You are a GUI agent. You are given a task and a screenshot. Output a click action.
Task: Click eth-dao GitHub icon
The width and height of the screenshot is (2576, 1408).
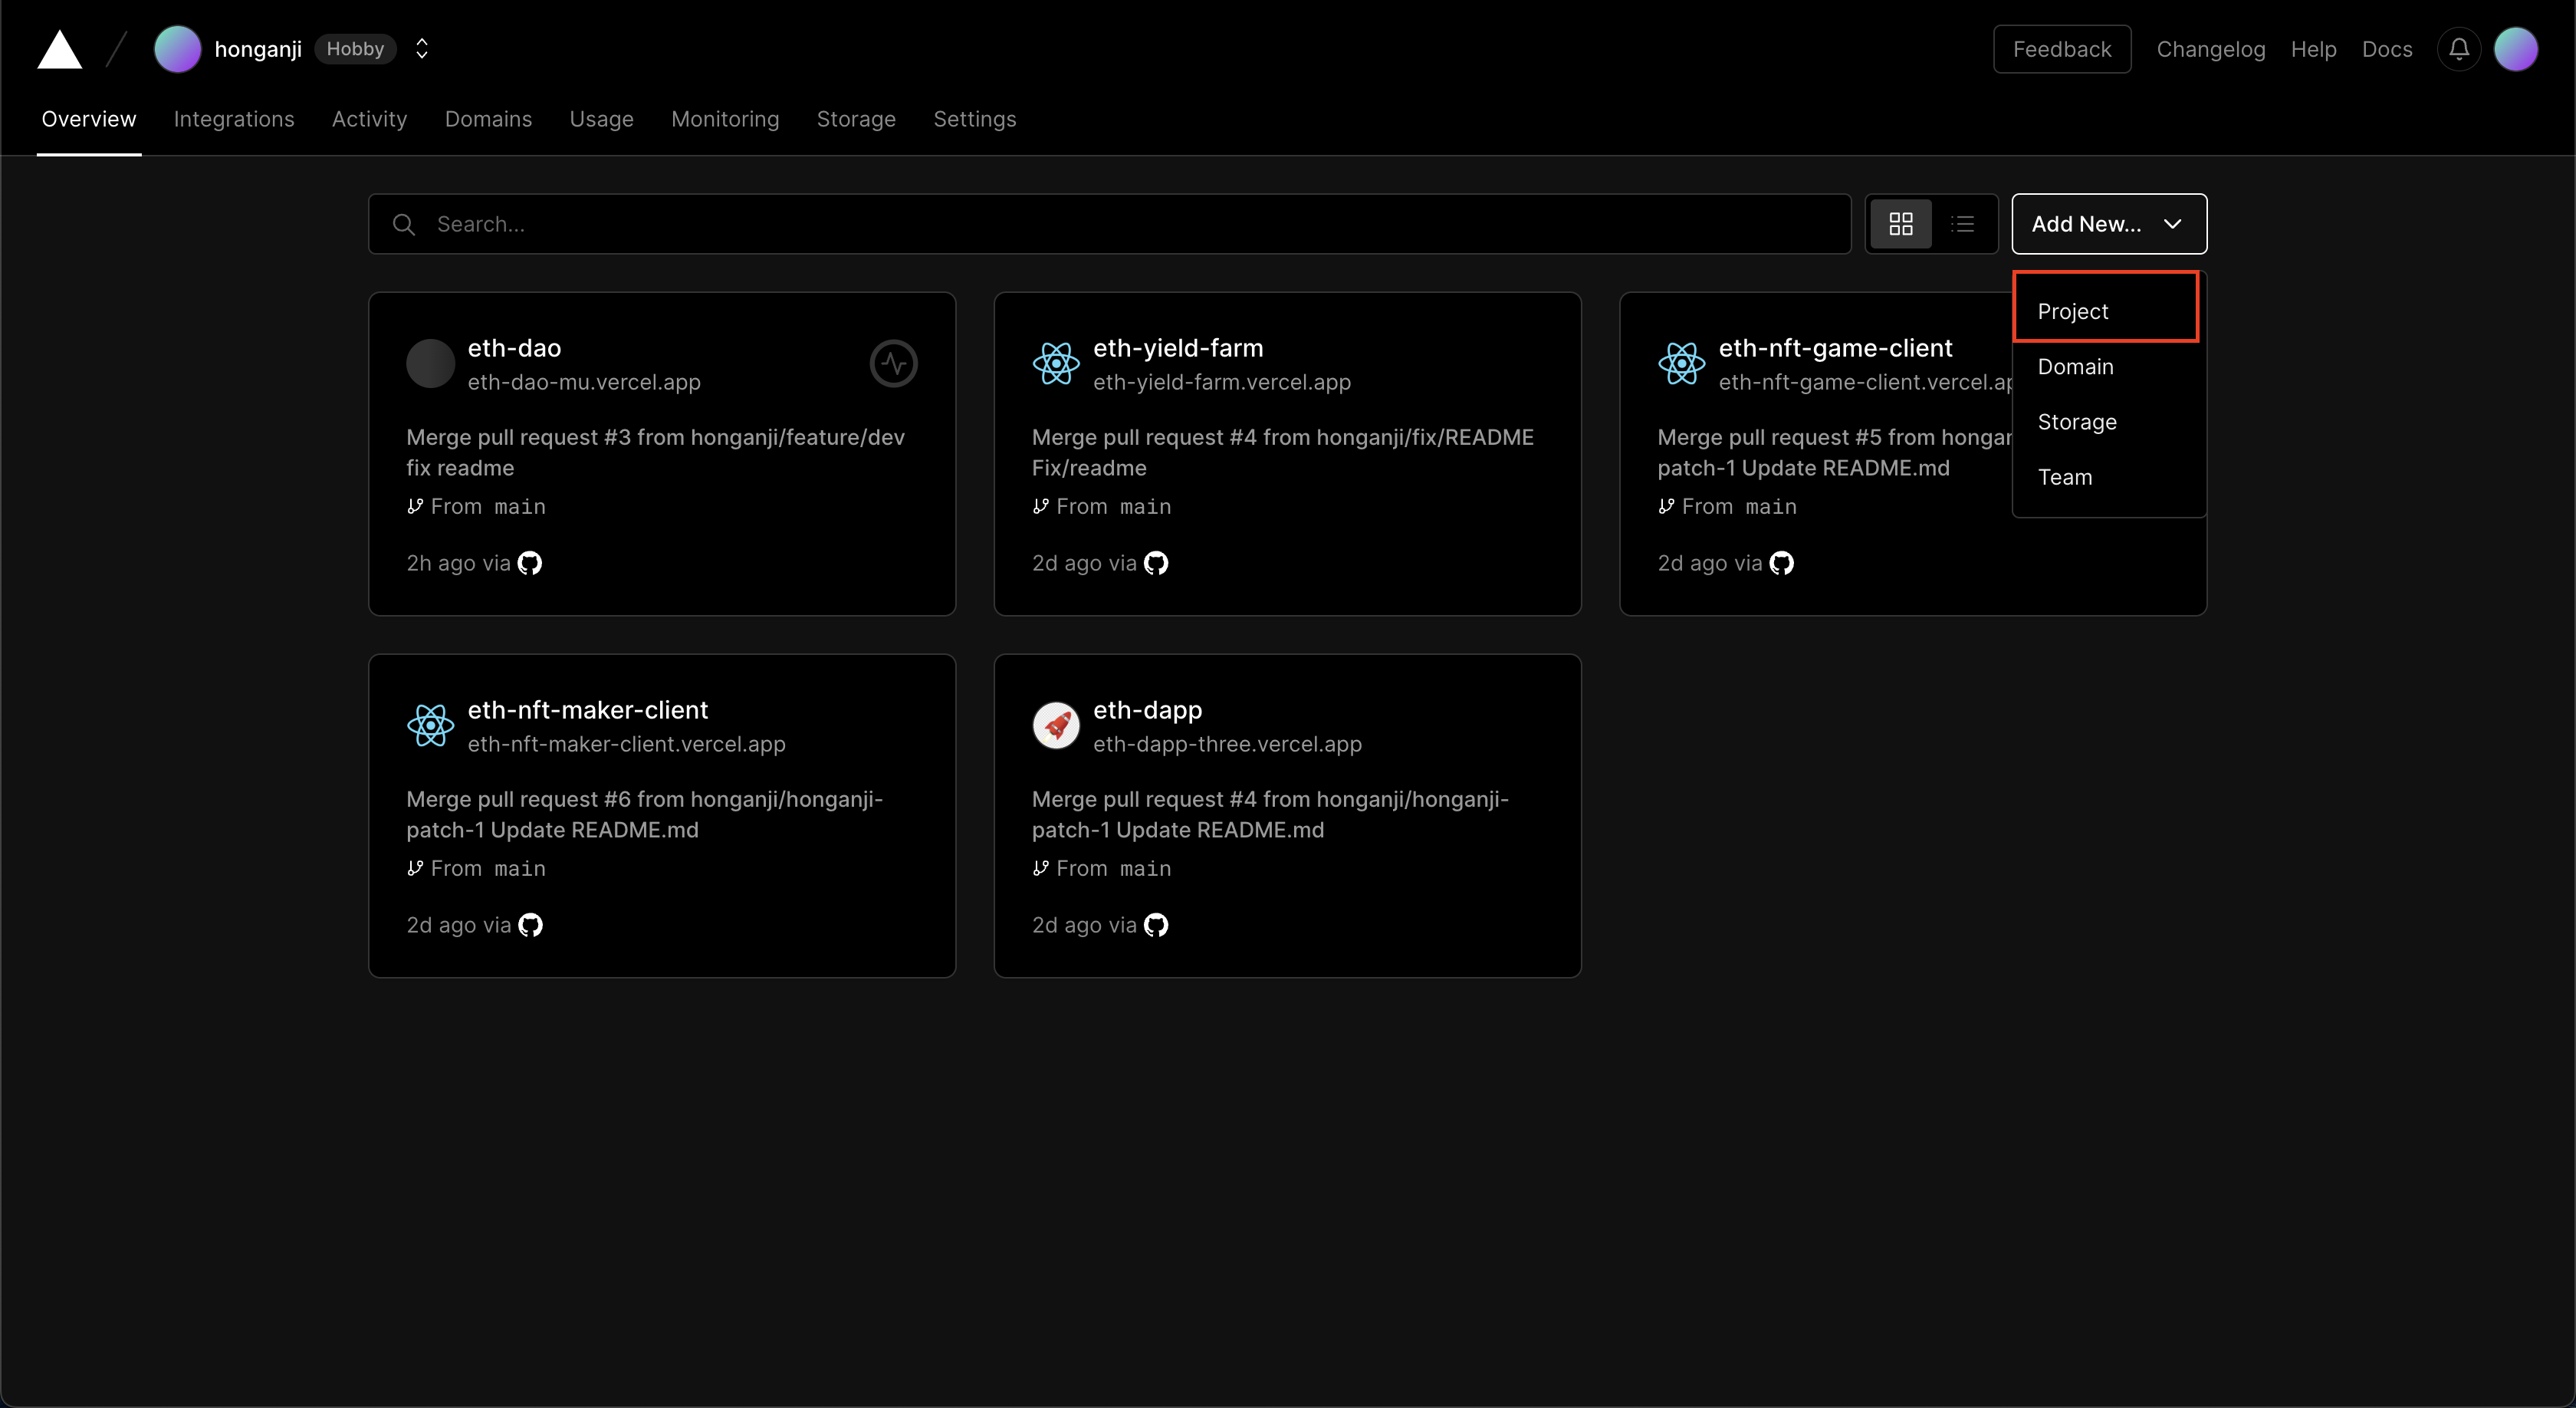pos(530,563)
